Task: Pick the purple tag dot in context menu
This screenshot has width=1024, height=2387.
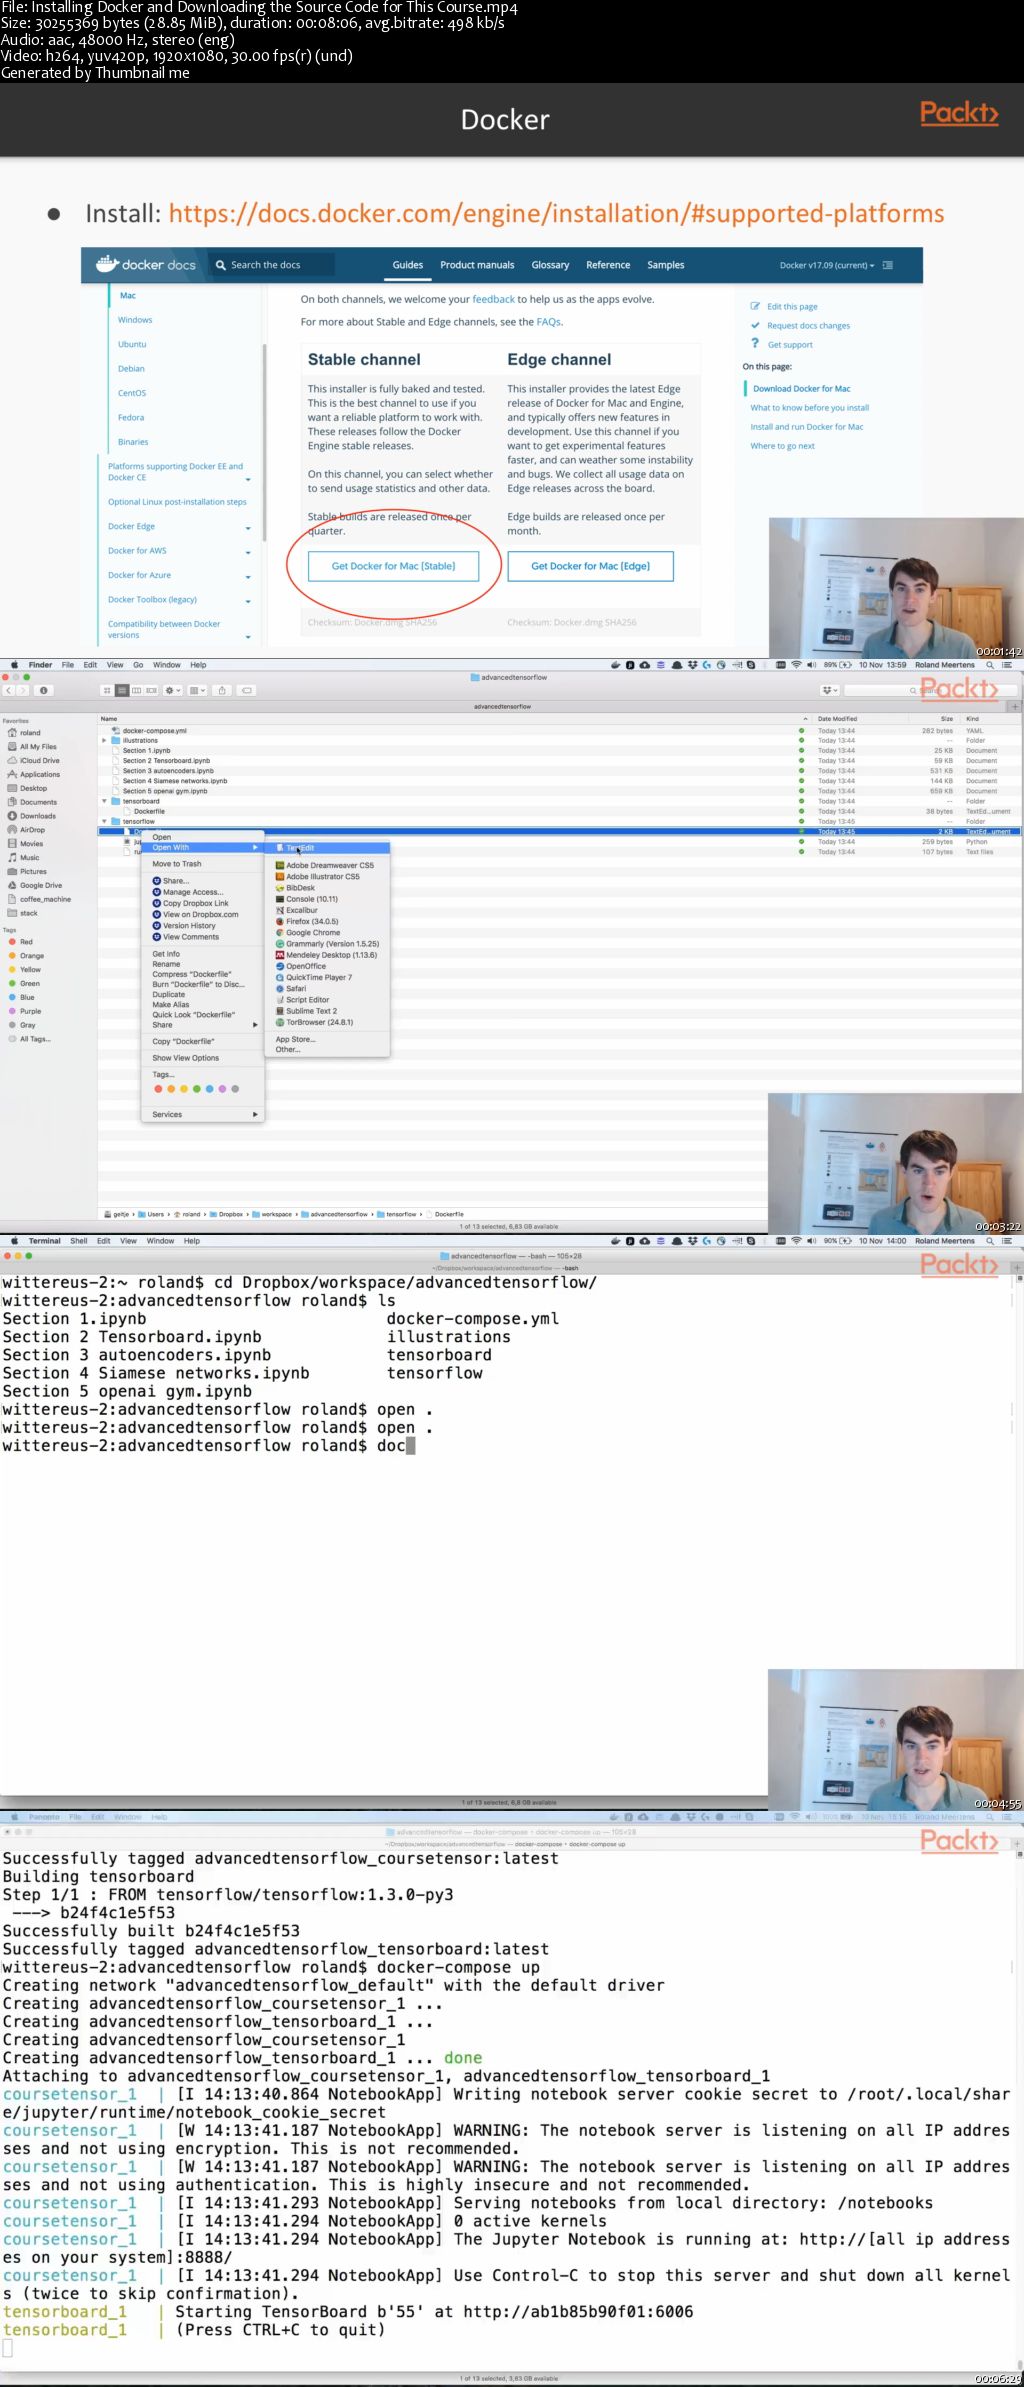Action: [222, 1089]
